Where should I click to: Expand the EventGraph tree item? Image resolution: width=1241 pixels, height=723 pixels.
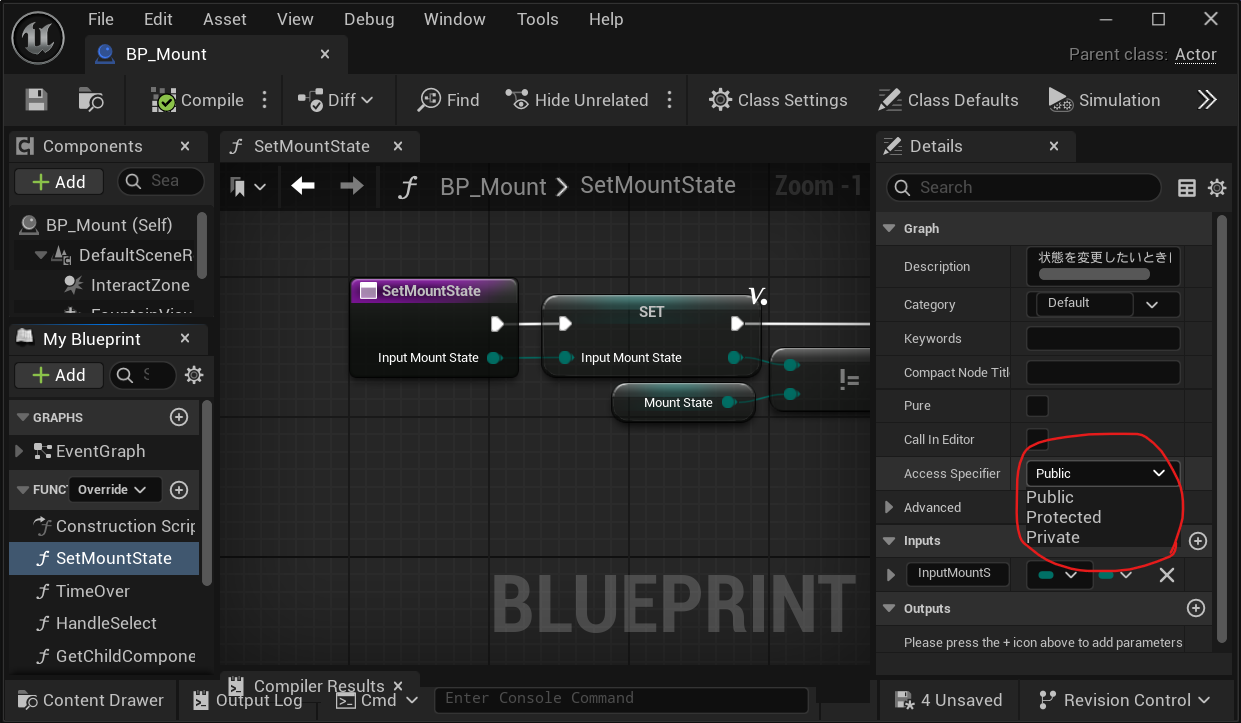point(19,451)
